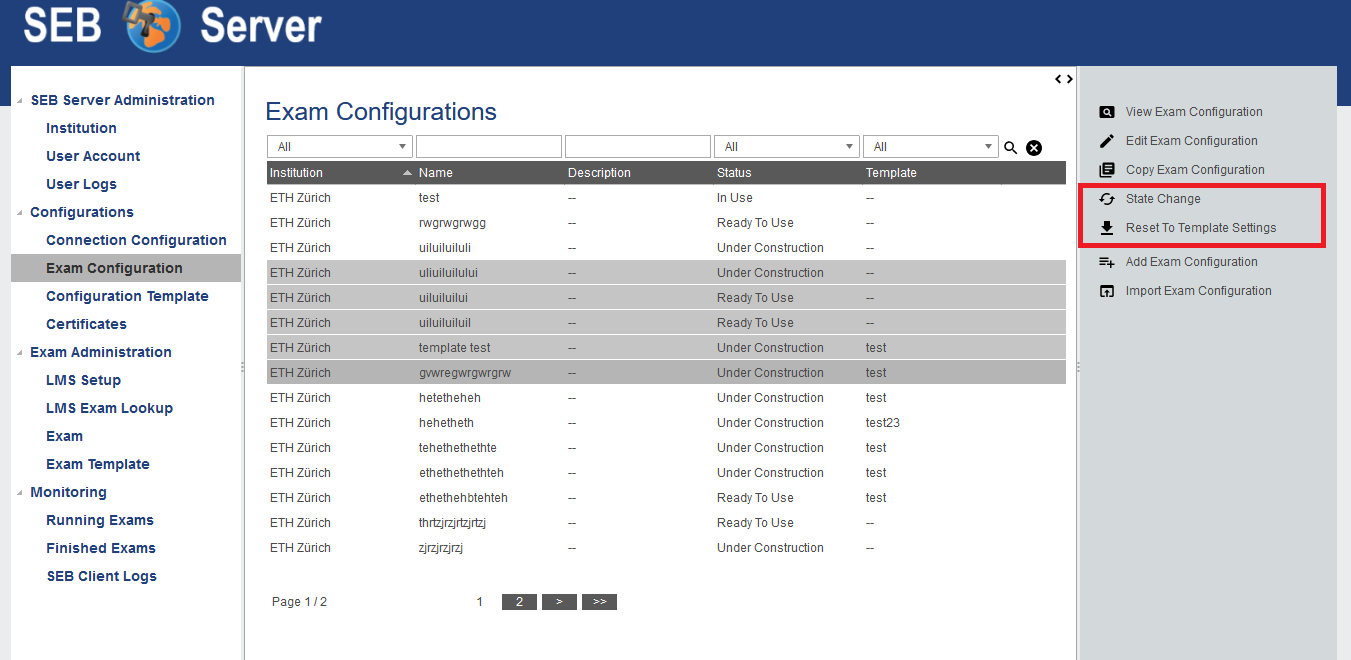Open the Template filter dropdown

[x=930, y=147]
